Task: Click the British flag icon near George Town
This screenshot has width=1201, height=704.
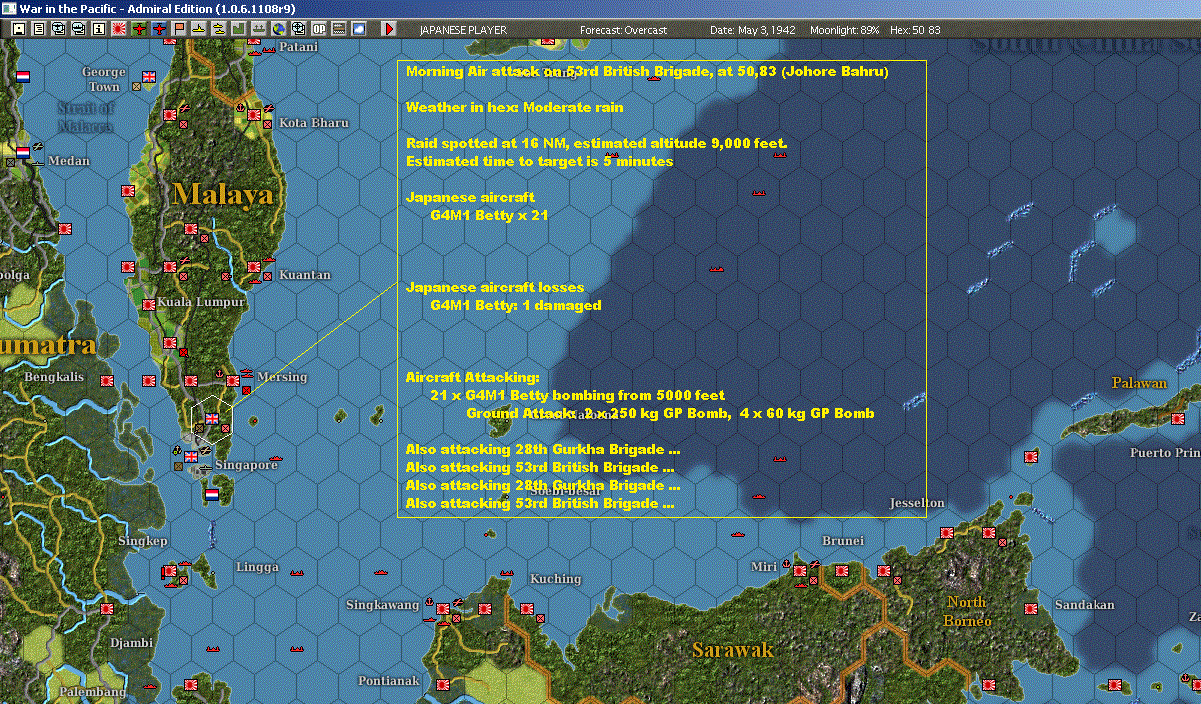Action: pos(150,76)
